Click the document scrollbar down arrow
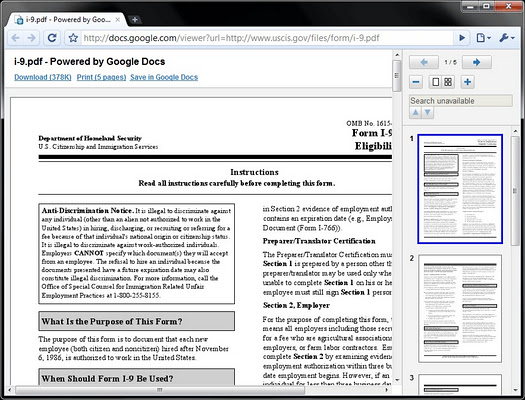The height and width of the screenshot is (400, 525). click(397, 380)
